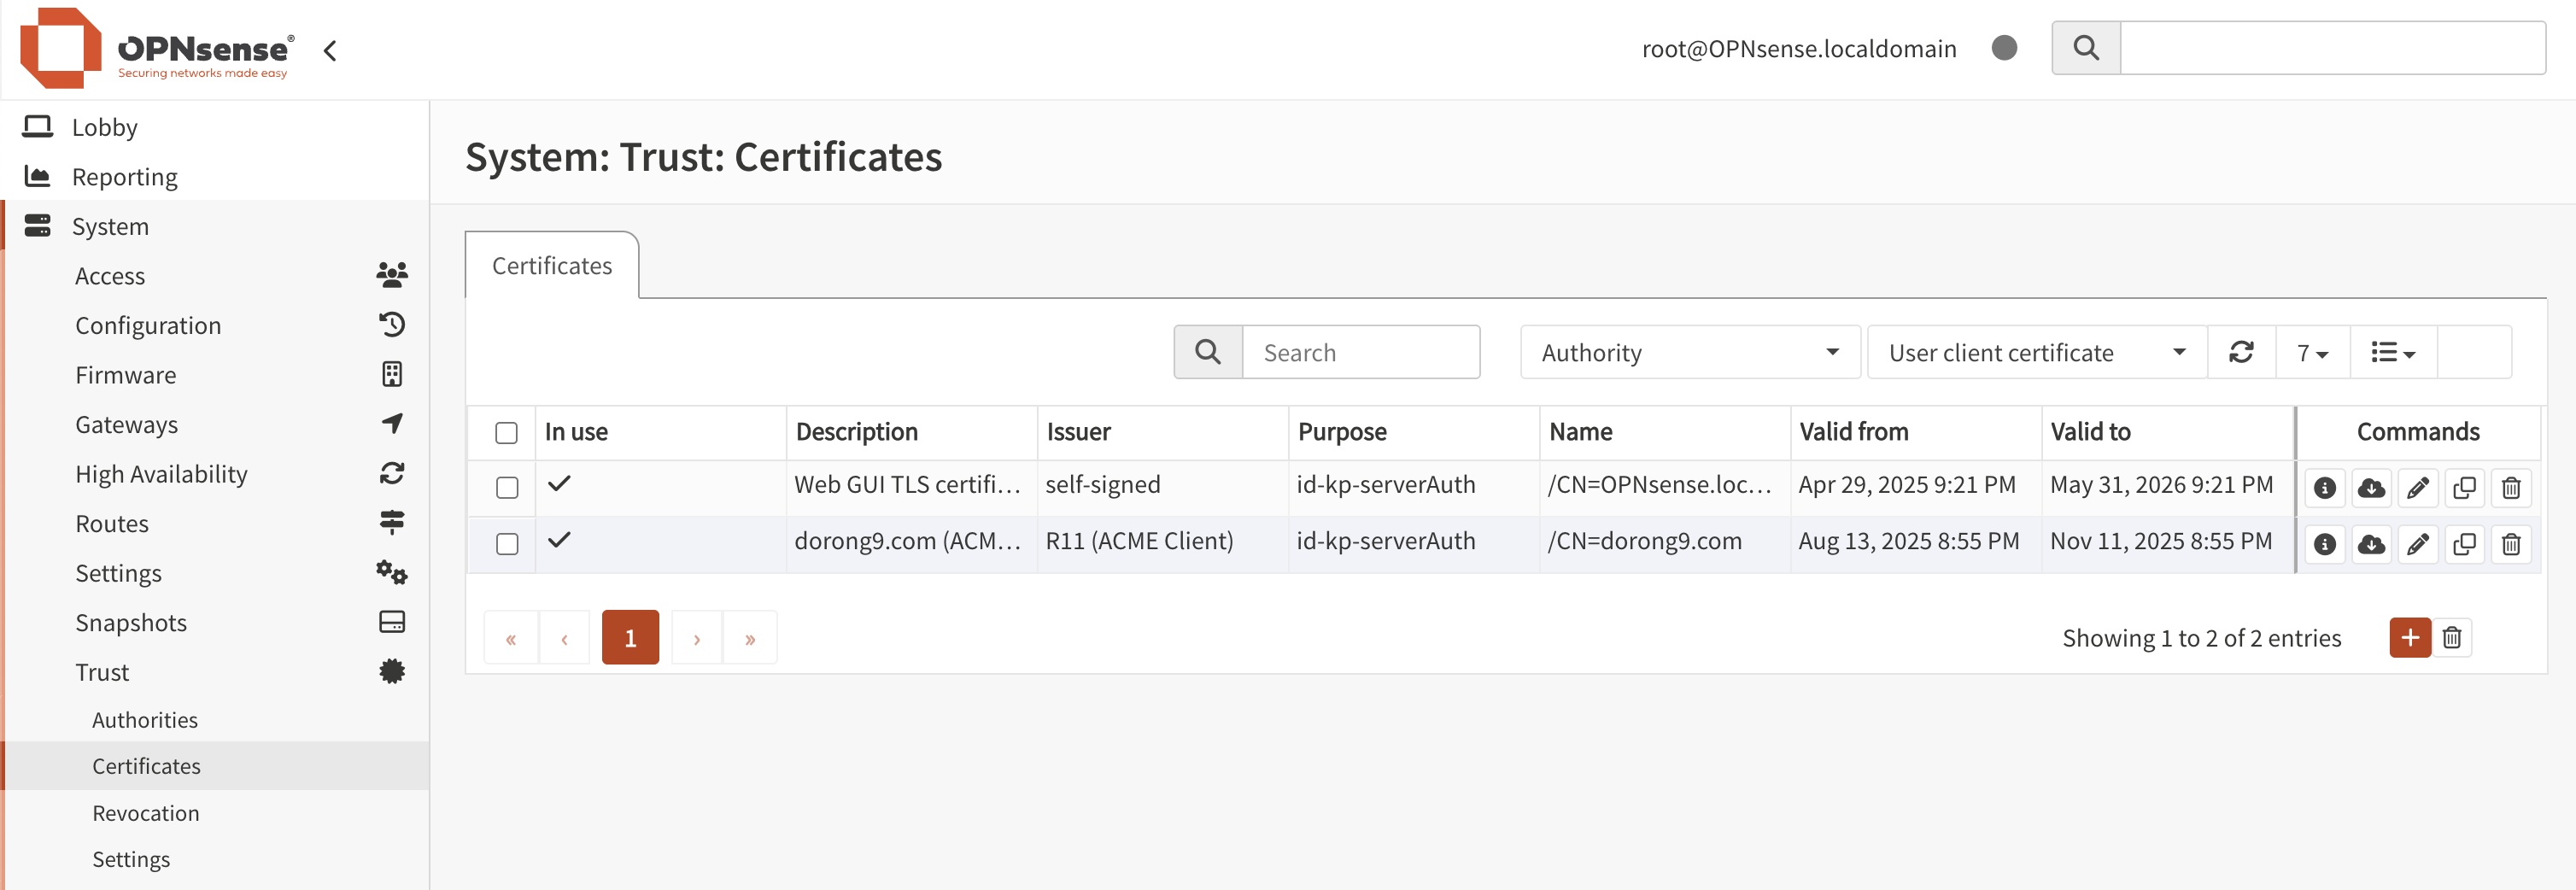Delete the Web GUI TLS certificate row
Image resolution: width=2576 pixels, height=890 pixels.
pos(2510,488)
